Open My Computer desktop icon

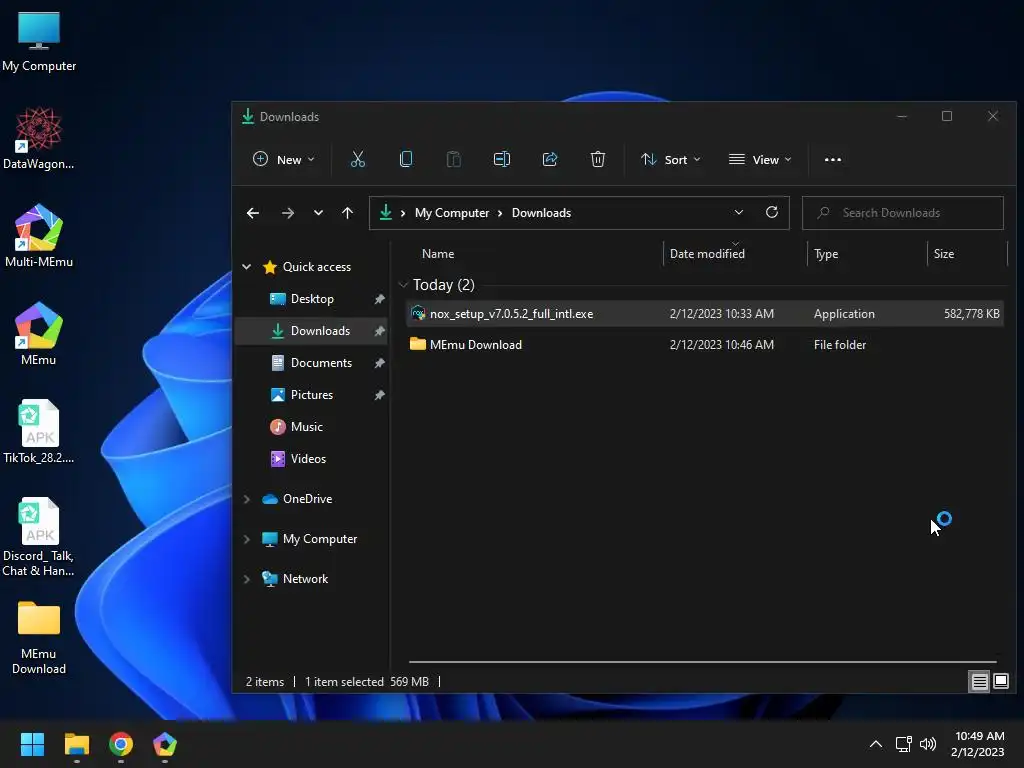click(x=39, y=42)
